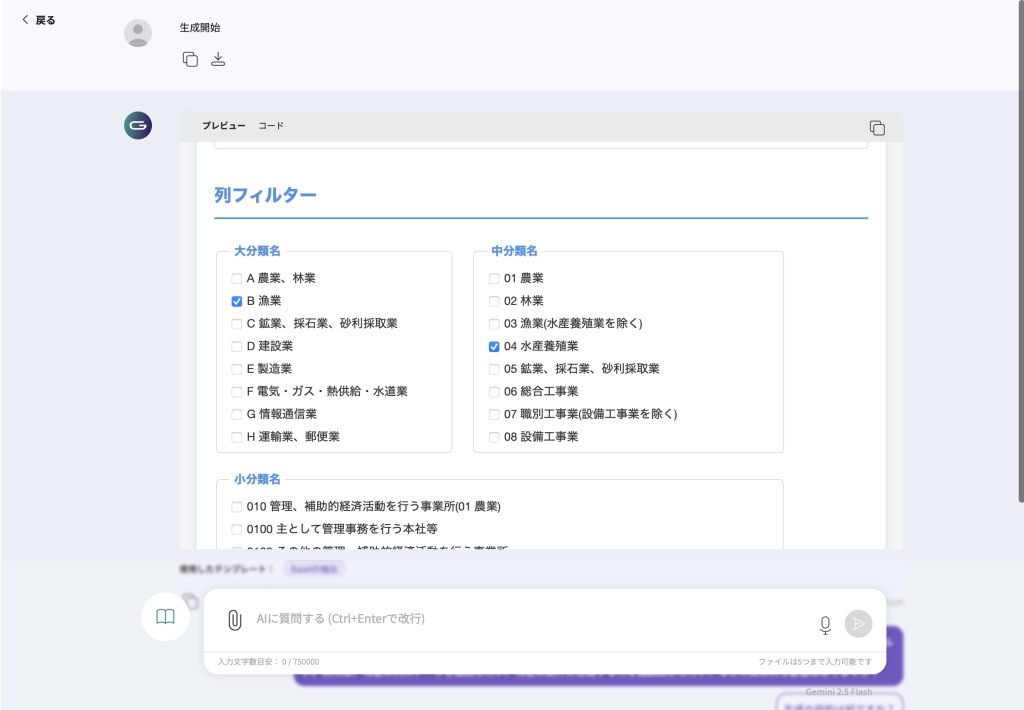Enable the E 製造業 checkbox
This screenshot has height=710, width=1024.
click(x=237, y=369)
